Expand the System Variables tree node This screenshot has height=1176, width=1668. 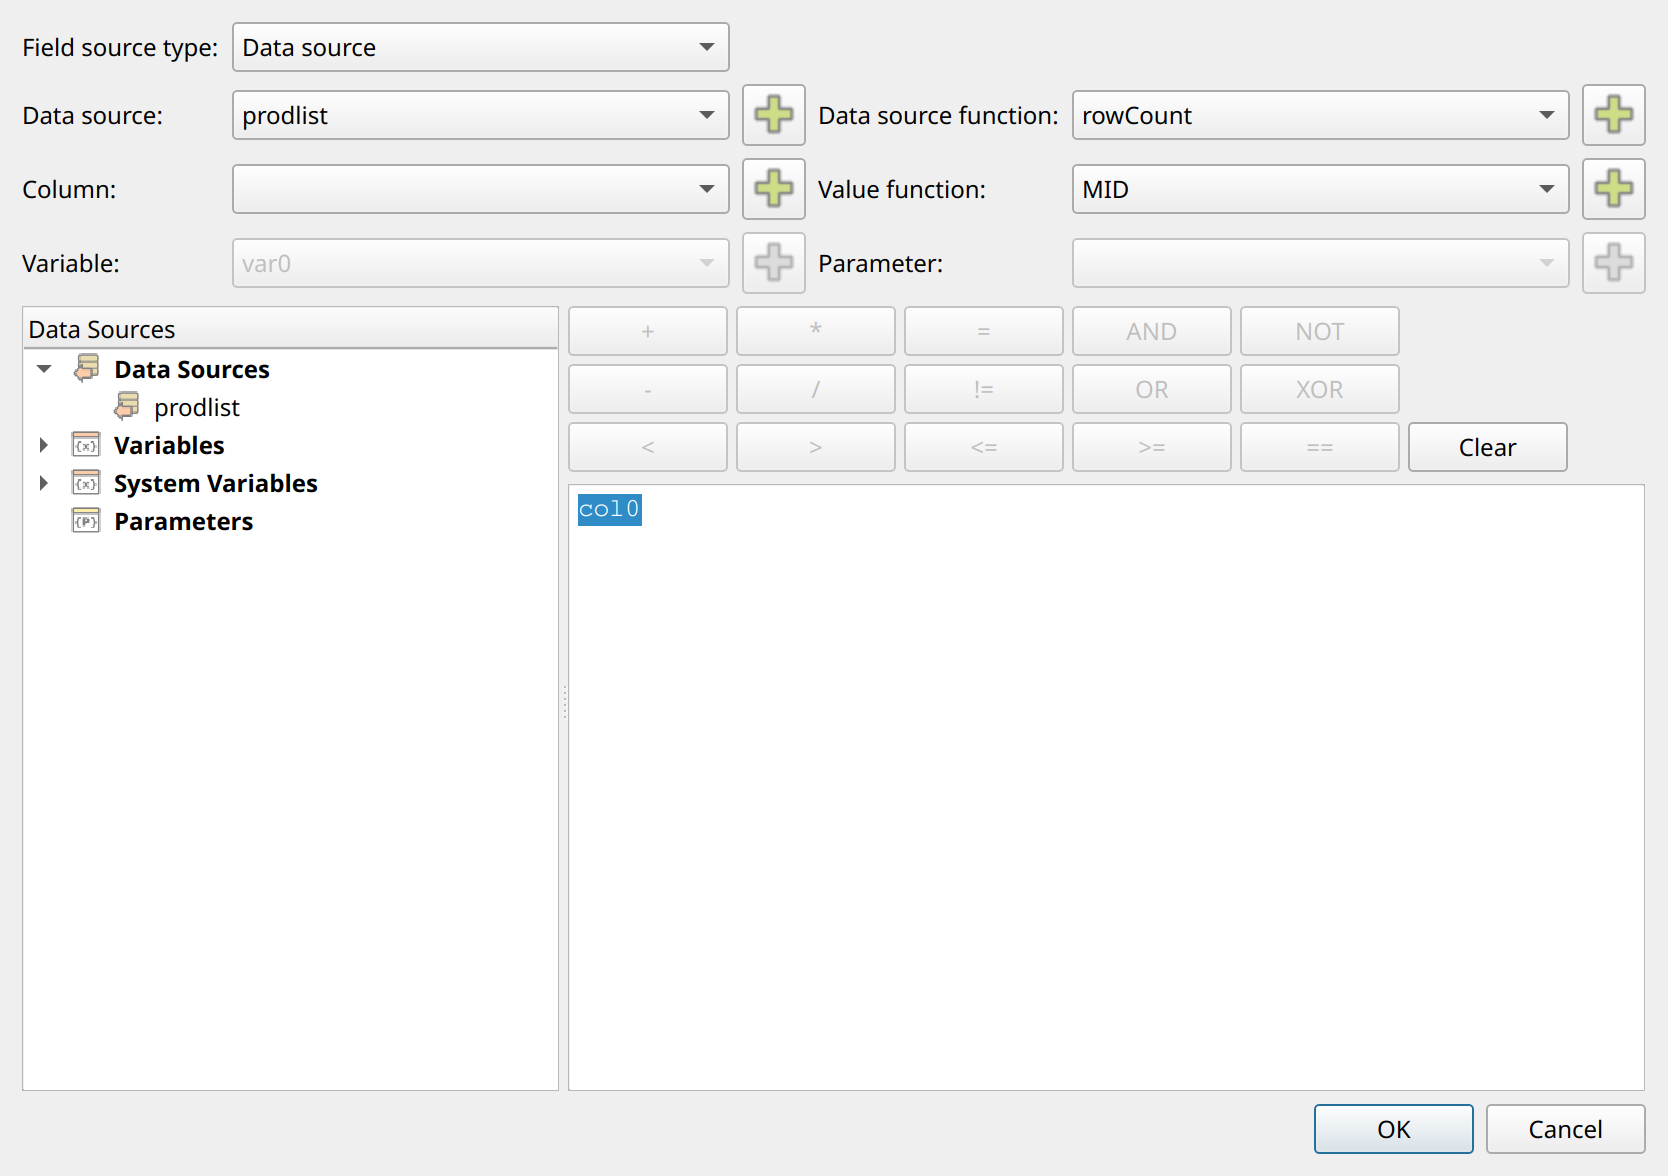point(44,483)
